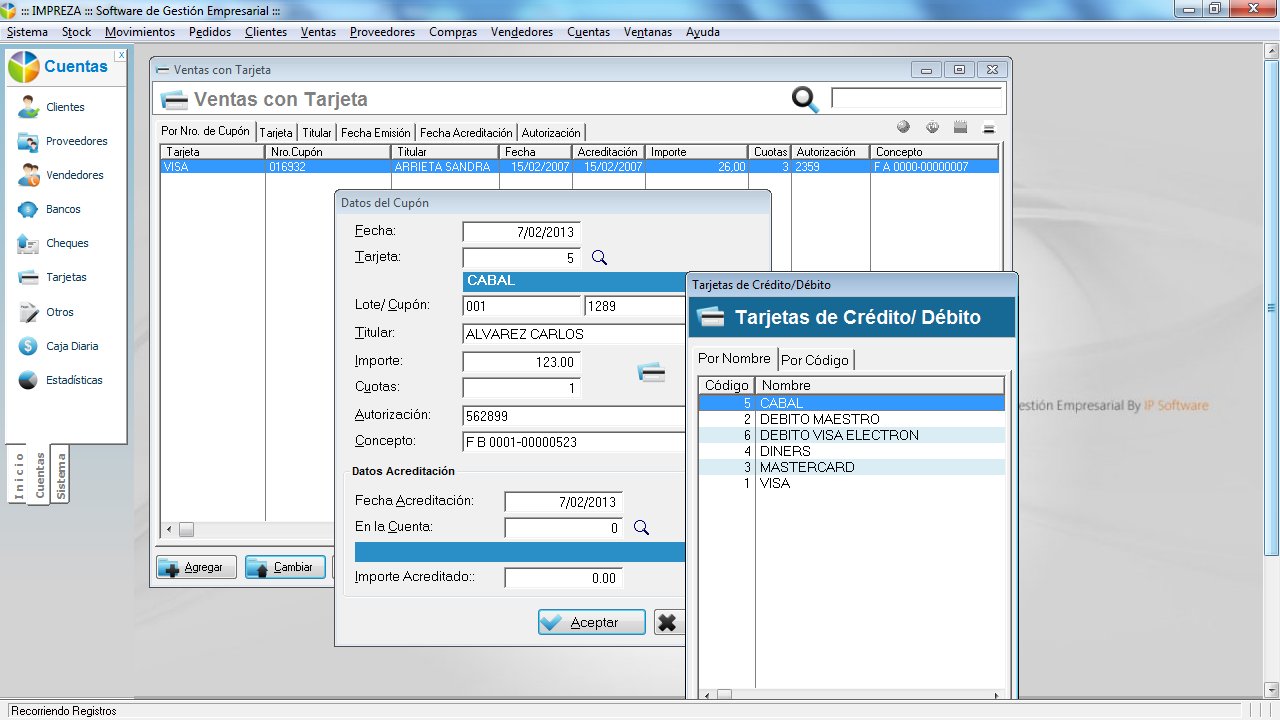This screenshot has height=720, width=1280.
Task: Click the Aceptar button
Action: pos(591,622)
